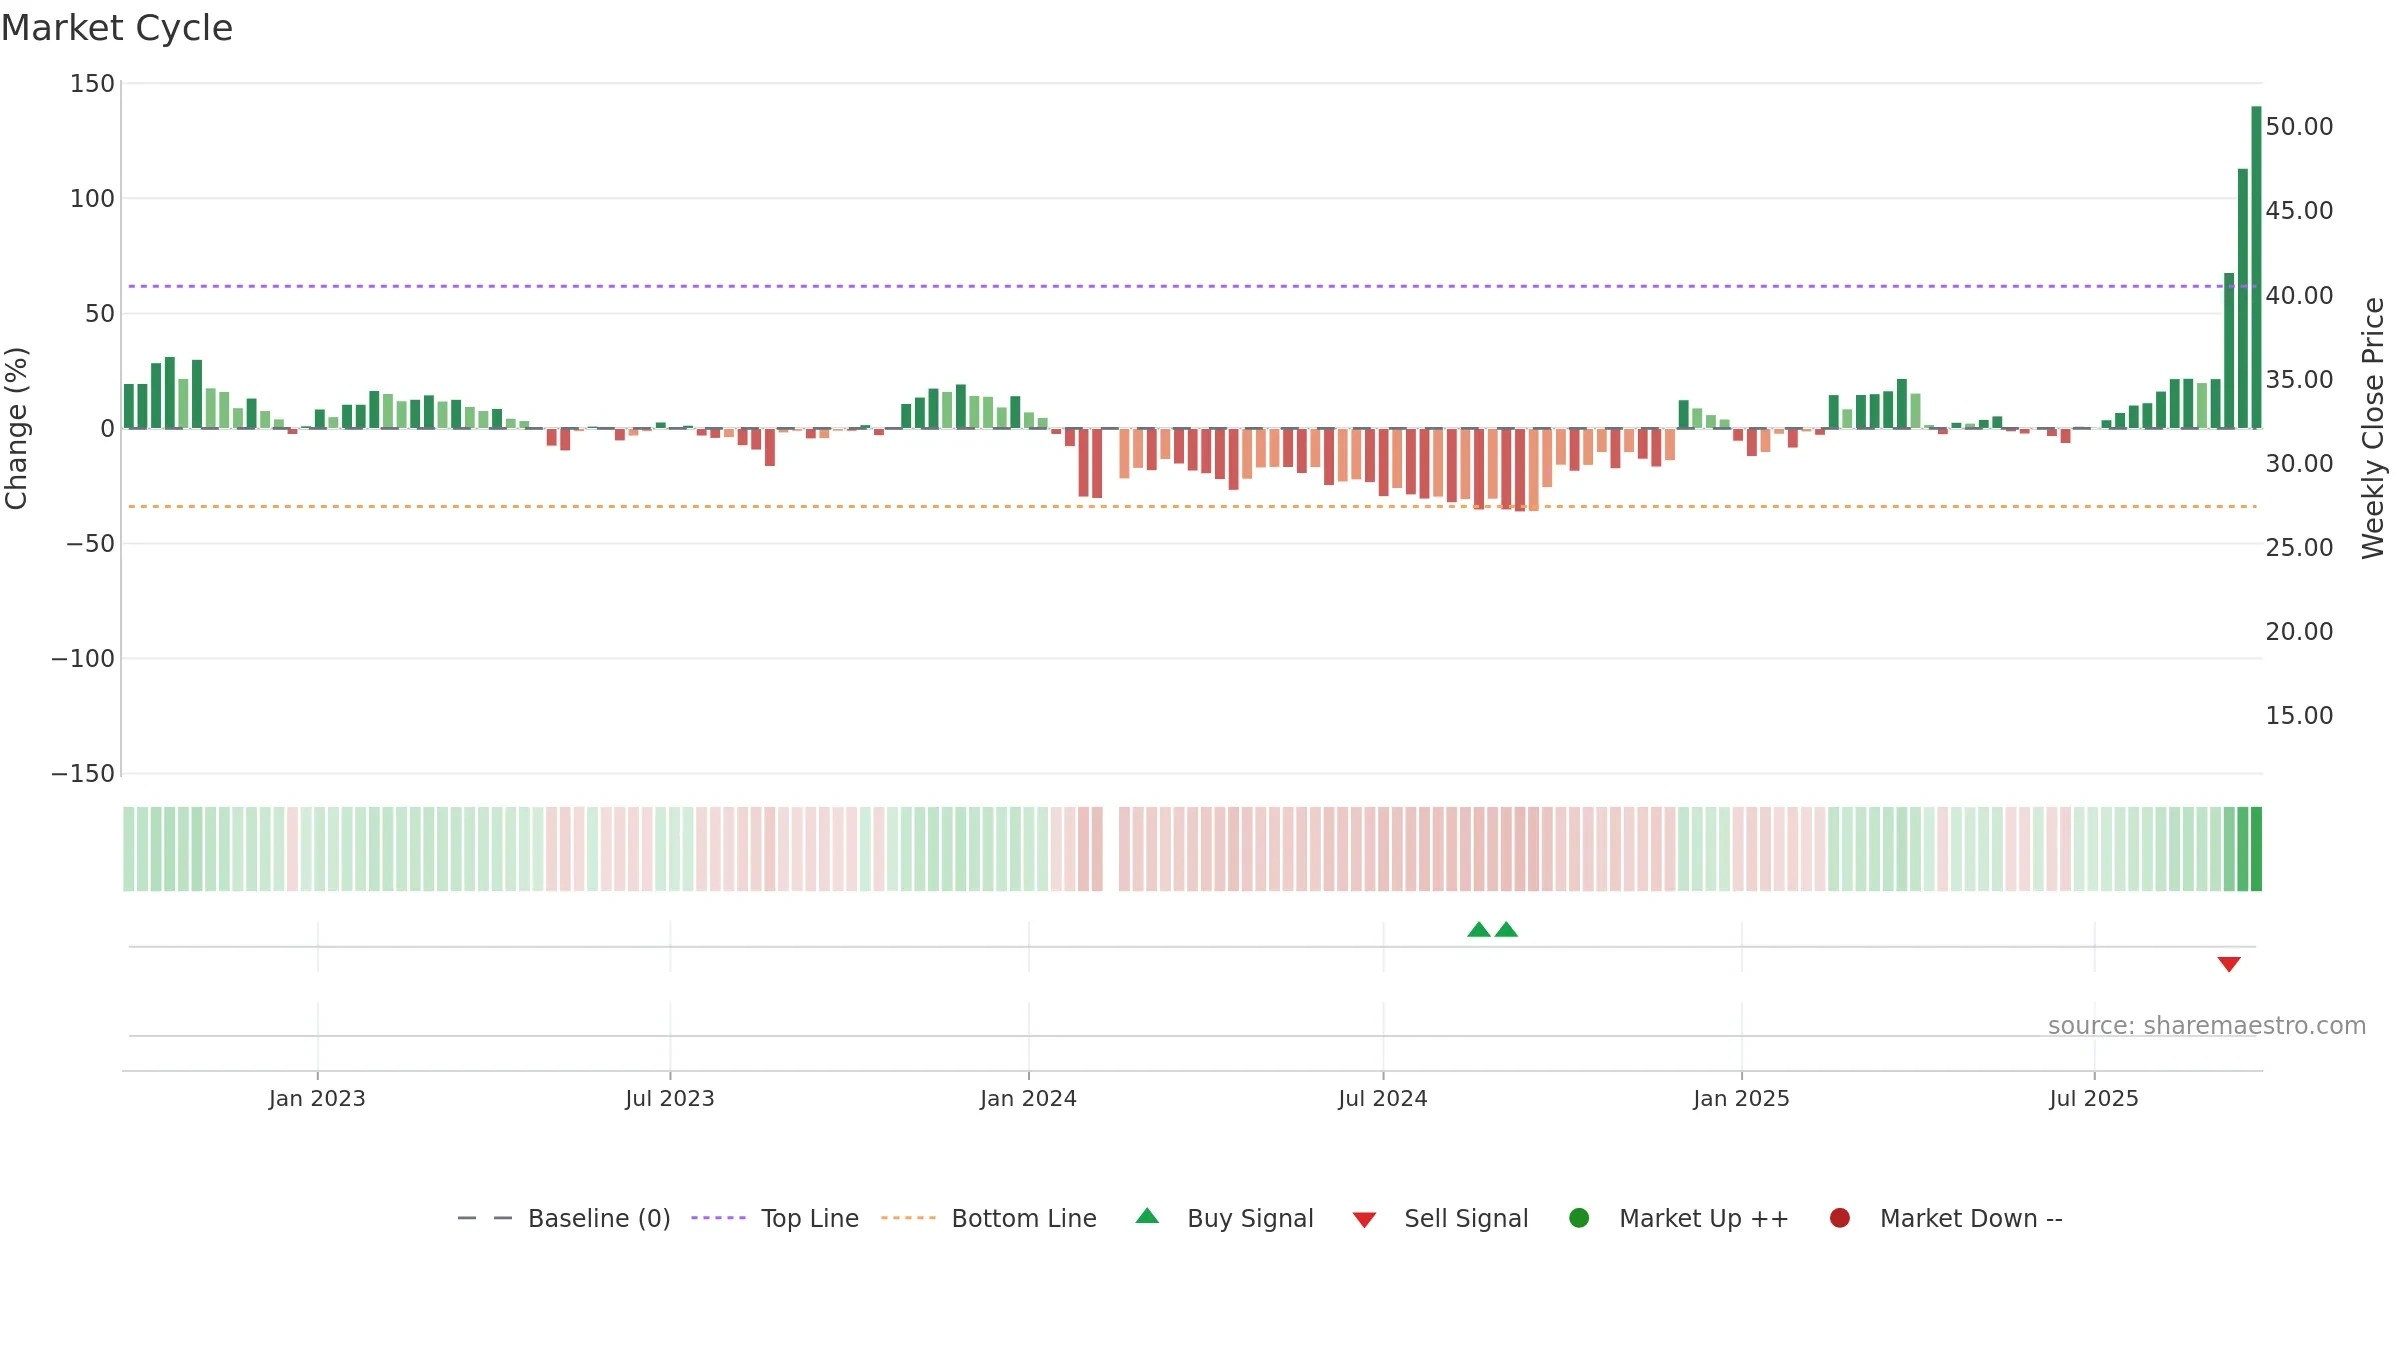The width and height of the screenshot is (2400, 1350).
Task: Click the Jan 2023 axis label
Action: click(317, 1099)
